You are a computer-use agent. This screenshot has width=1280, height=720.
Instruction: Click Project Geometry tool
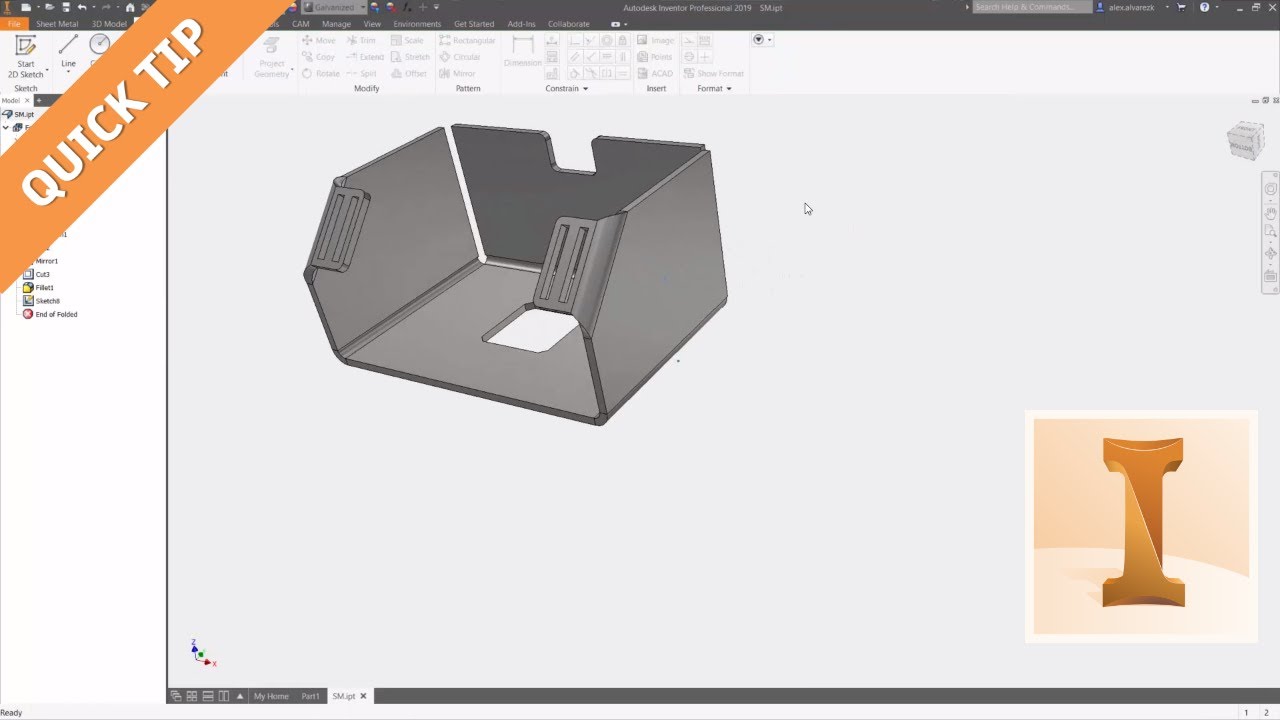(x=272, y=56)
